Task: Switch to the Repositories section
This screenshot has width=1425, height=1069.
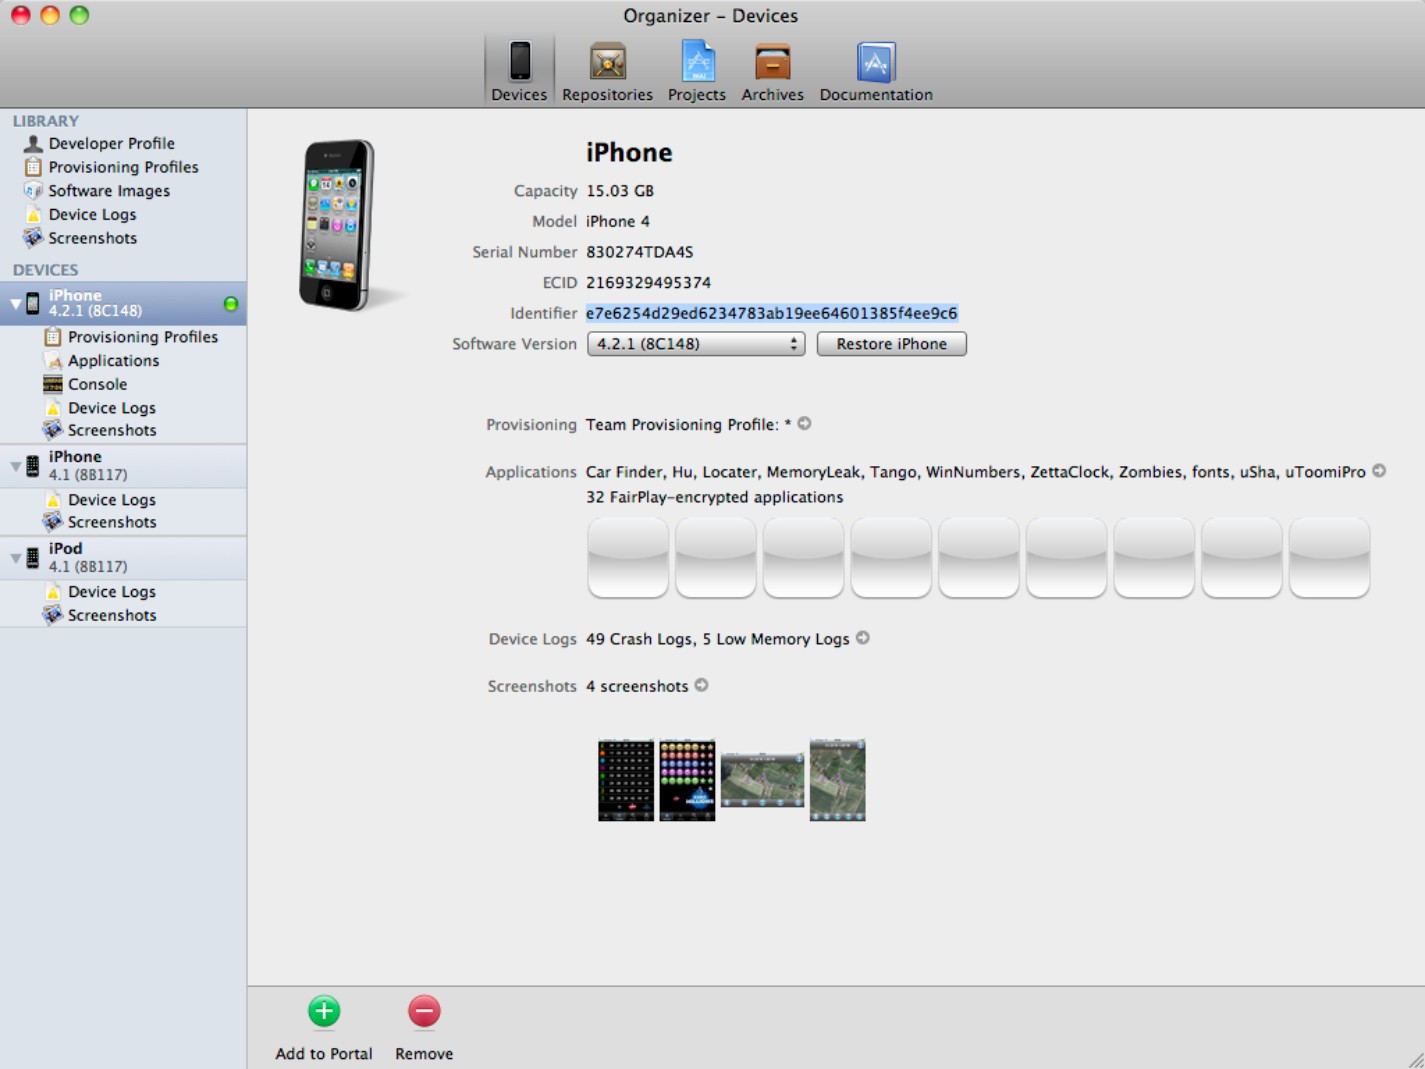Action: click(x=607, y=70)
